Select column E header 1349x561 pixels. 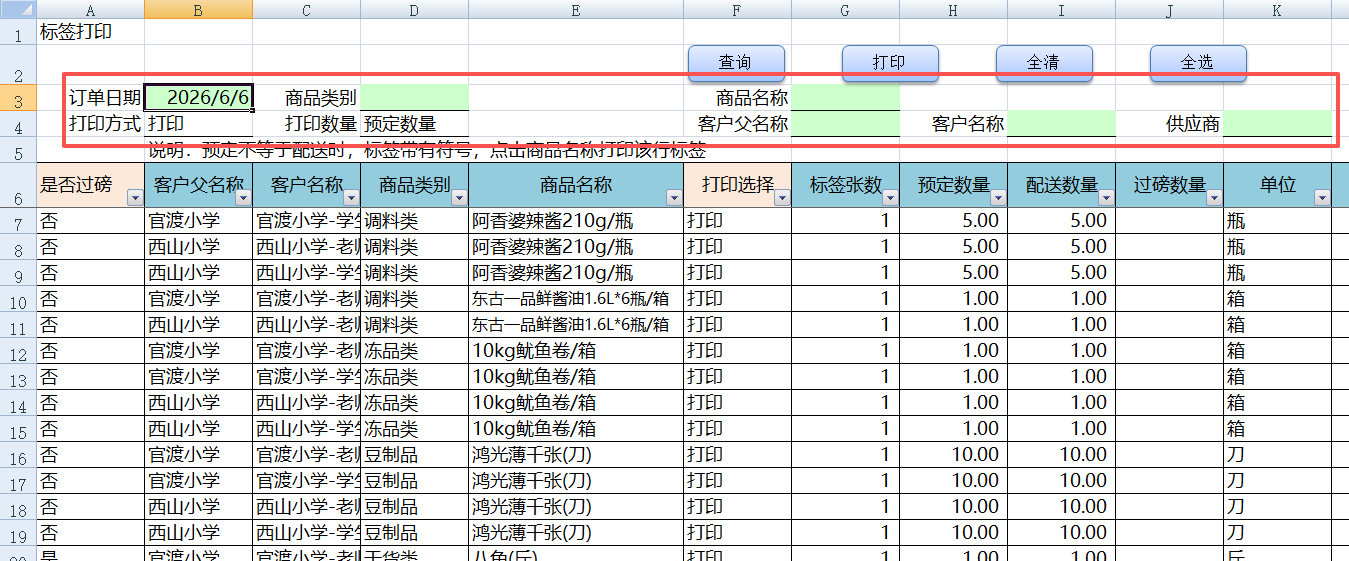tap(576, 10)
